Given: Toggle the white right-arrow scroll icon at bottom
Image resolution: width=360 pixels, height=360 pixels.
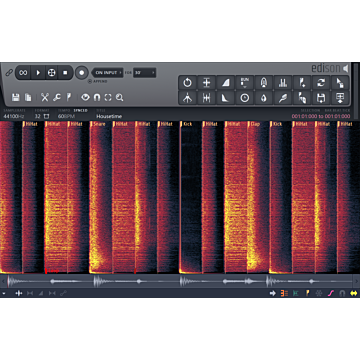Looking at the screenshot, I should tap(273, 293).
